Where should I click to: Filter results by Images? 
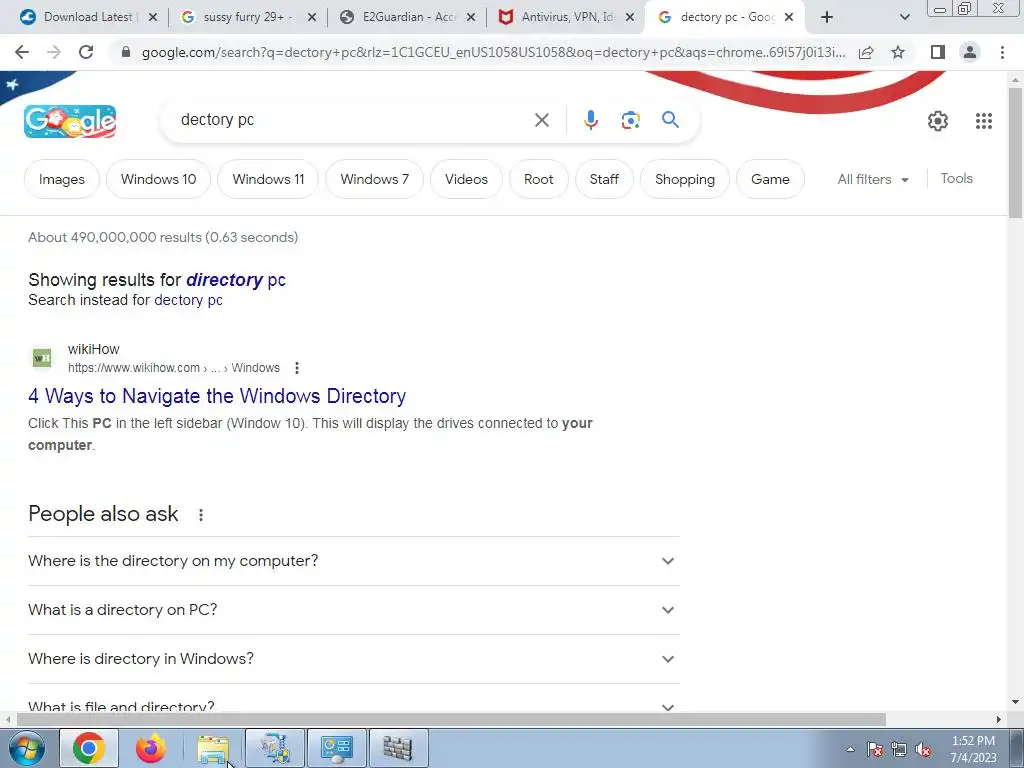click(x=61, y=179)
